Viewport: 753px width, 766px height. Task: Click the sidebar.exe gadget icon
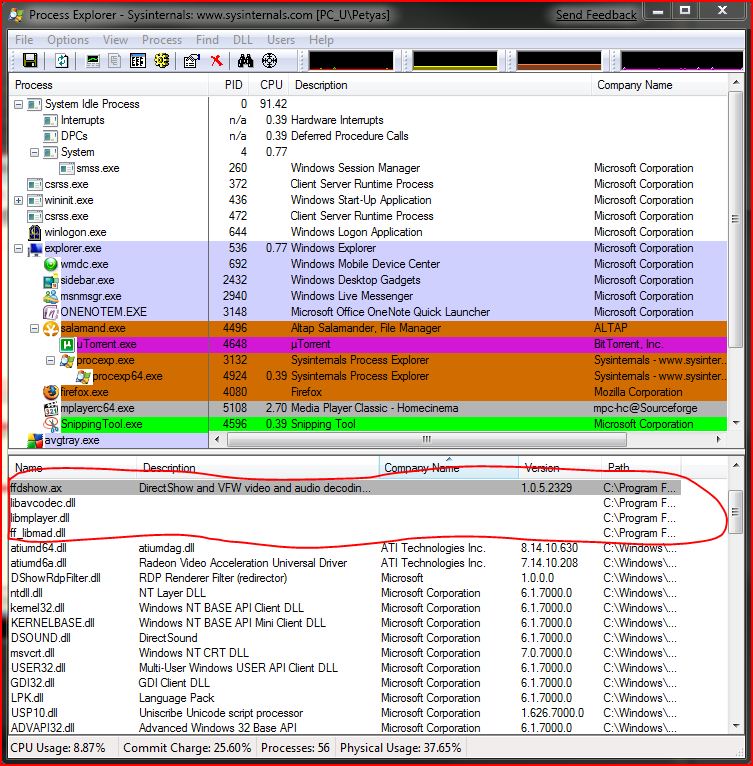click(51, 280)
